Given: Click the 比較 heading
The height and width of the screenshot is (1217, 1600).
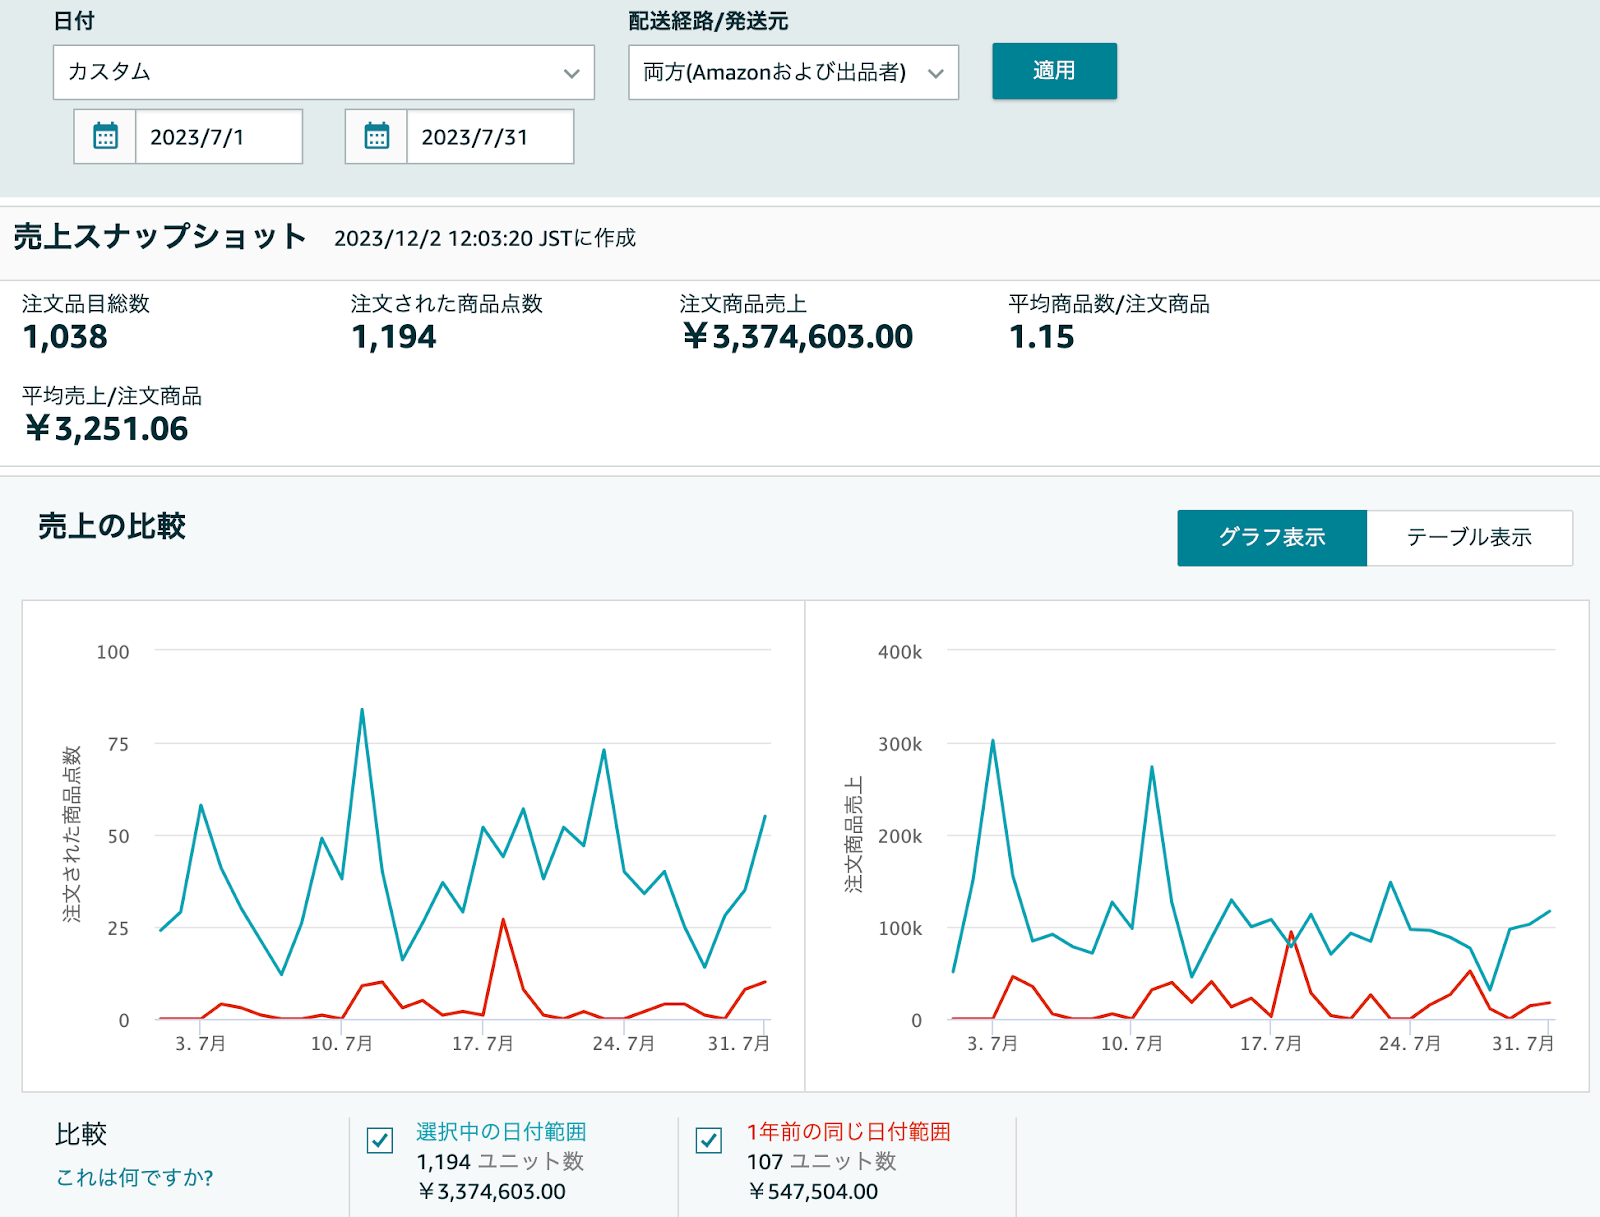Looking at the screenshot, I should pos(81,1134).
